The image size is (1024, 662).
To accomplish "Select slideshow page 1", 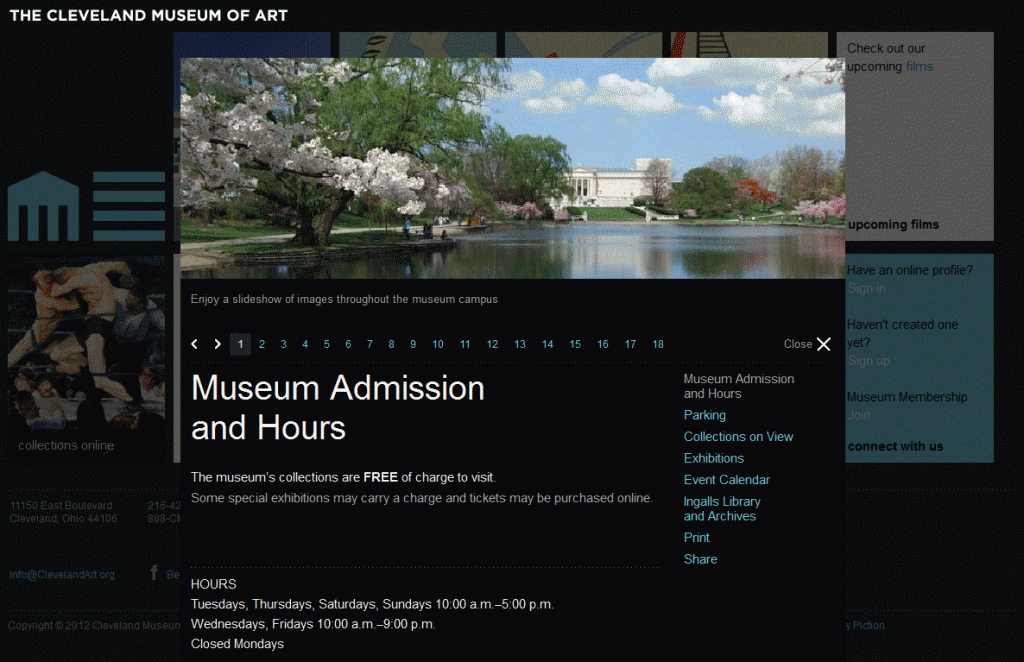I will (x=240, y=344).
